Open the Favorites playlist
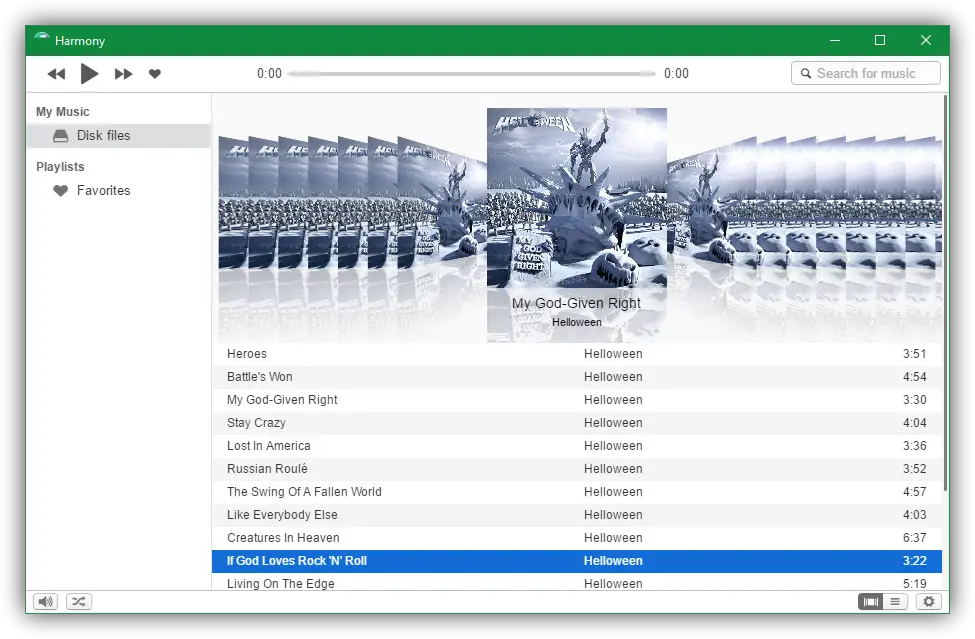975x639 pixels. coord(118,191)
